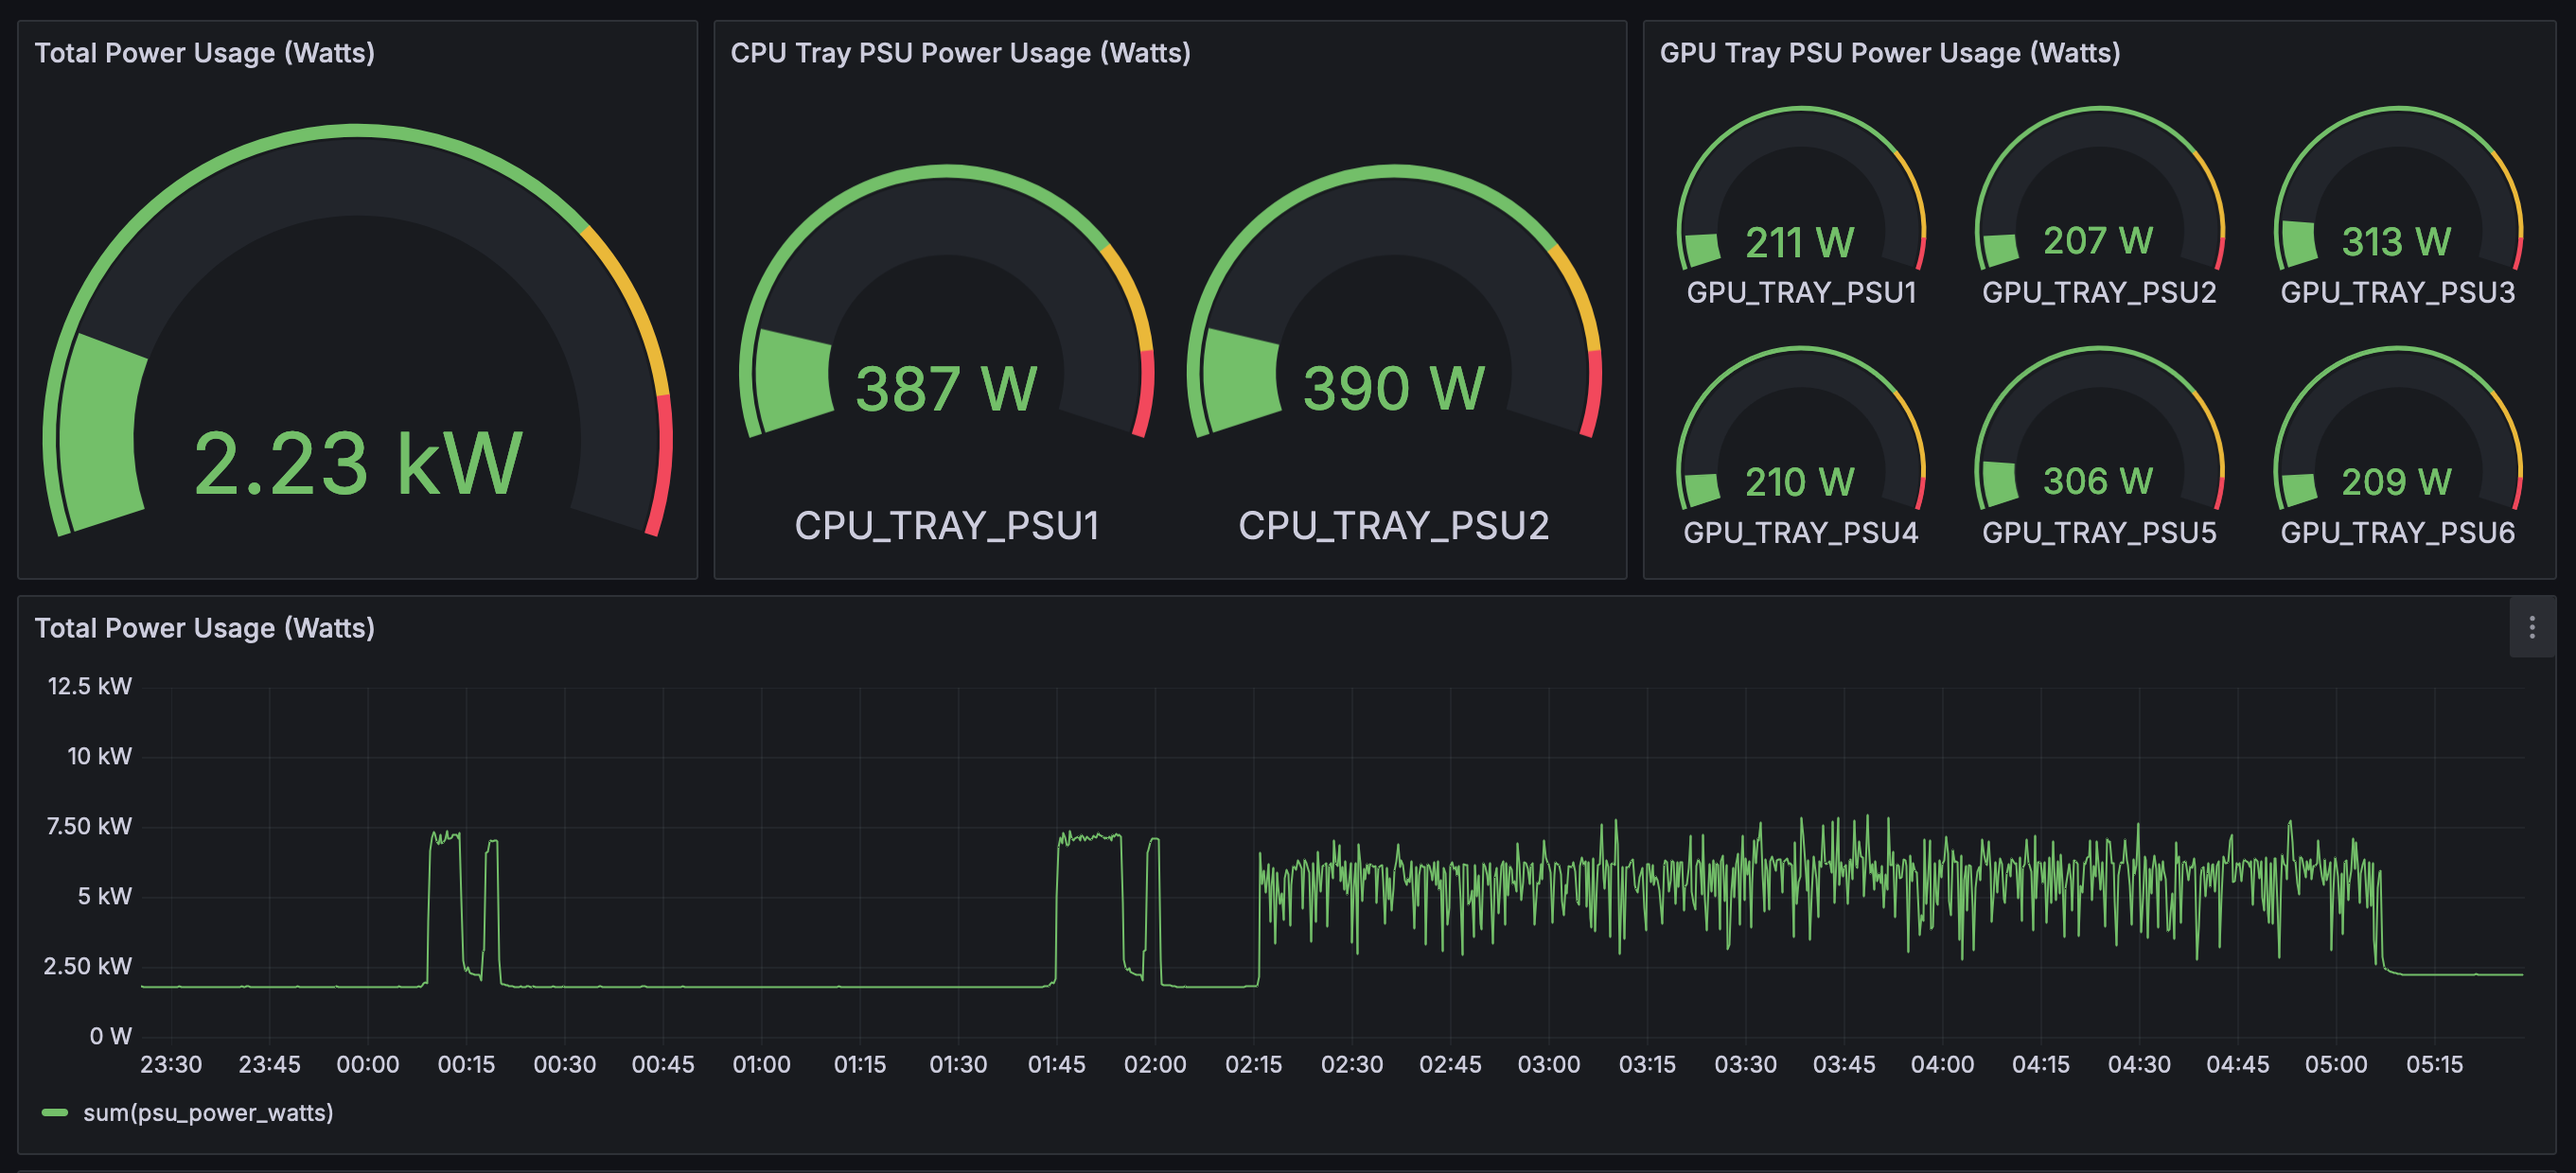
Task: Click the CPU_TRAY_PSU2 label
Action: point(1393,526)
